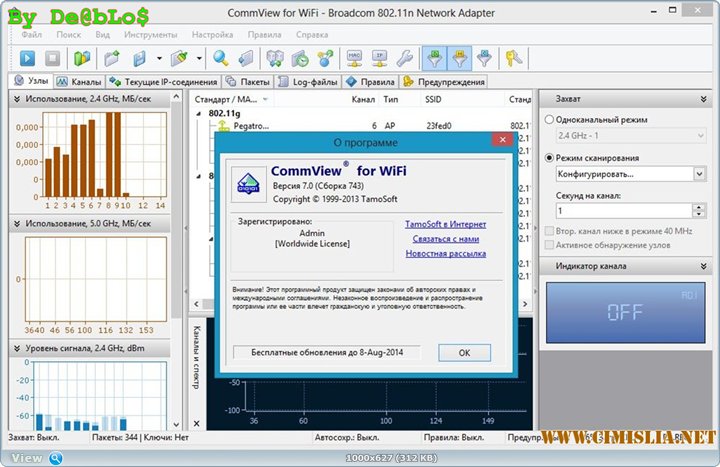720x467 pixels.
Task: Click the OFF channel indicator display
Action: [625, 313]
